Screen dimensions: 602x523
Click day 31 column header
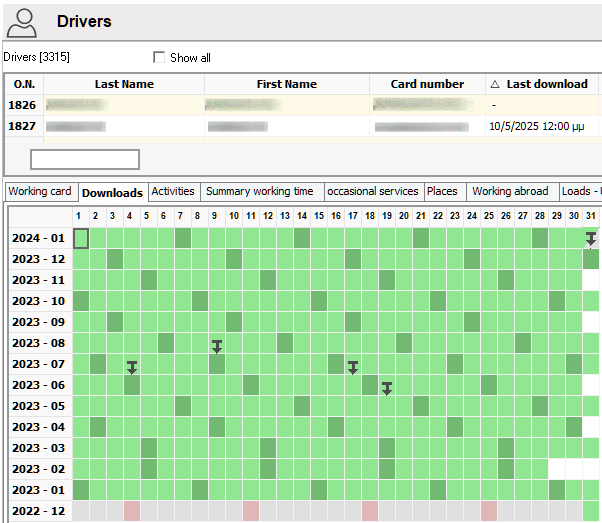tap(591, 216)
